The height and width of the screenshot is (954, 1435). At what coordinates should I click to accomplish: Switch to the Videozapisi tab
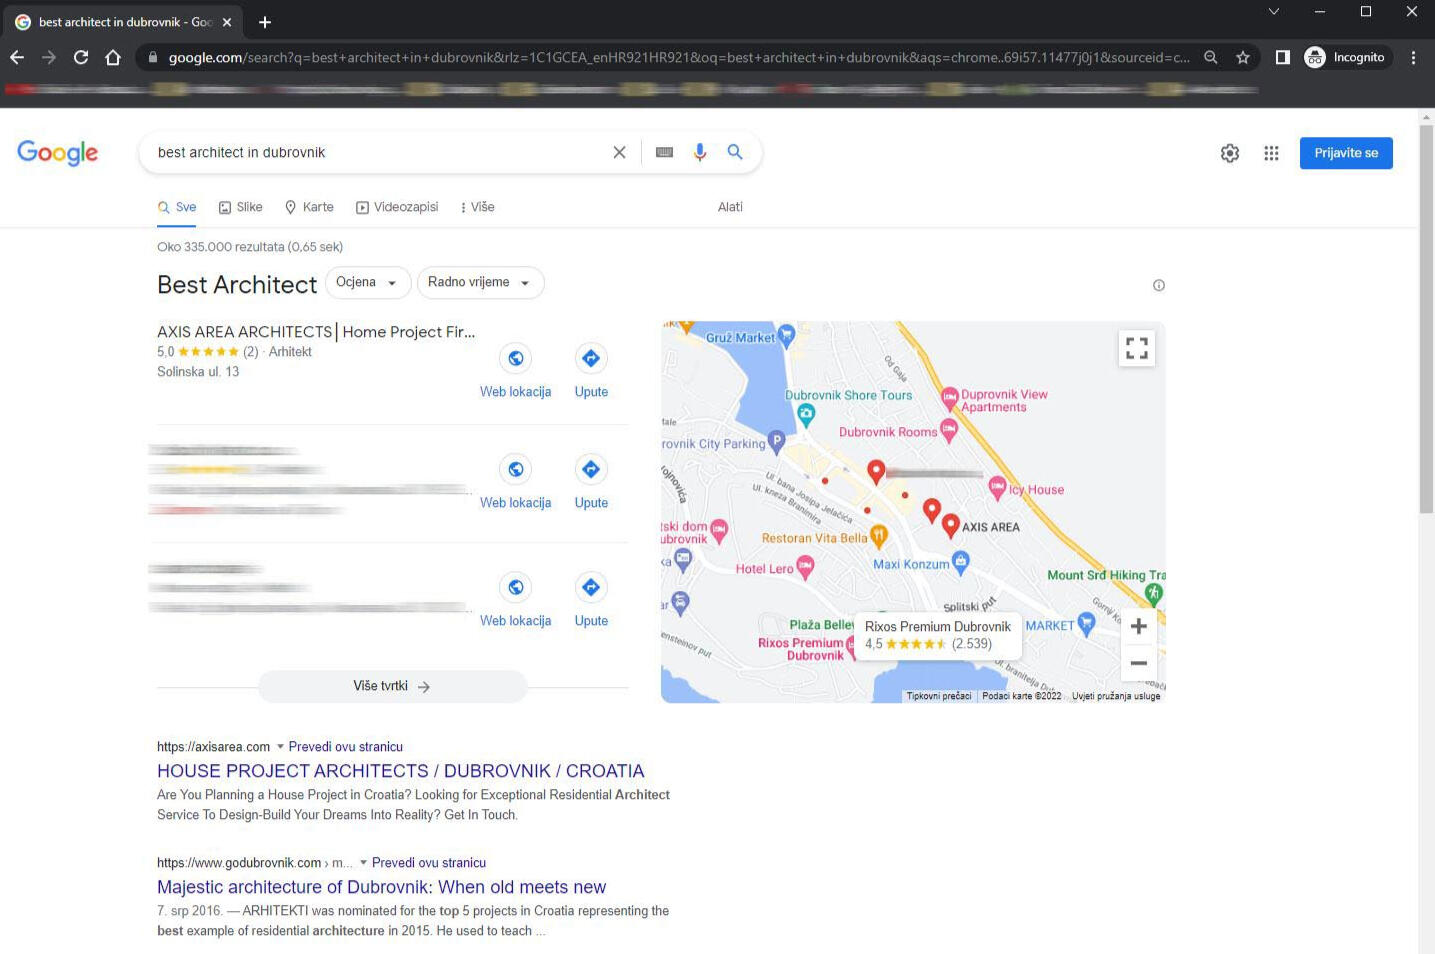pyautogui.click(x=405, y=207)
